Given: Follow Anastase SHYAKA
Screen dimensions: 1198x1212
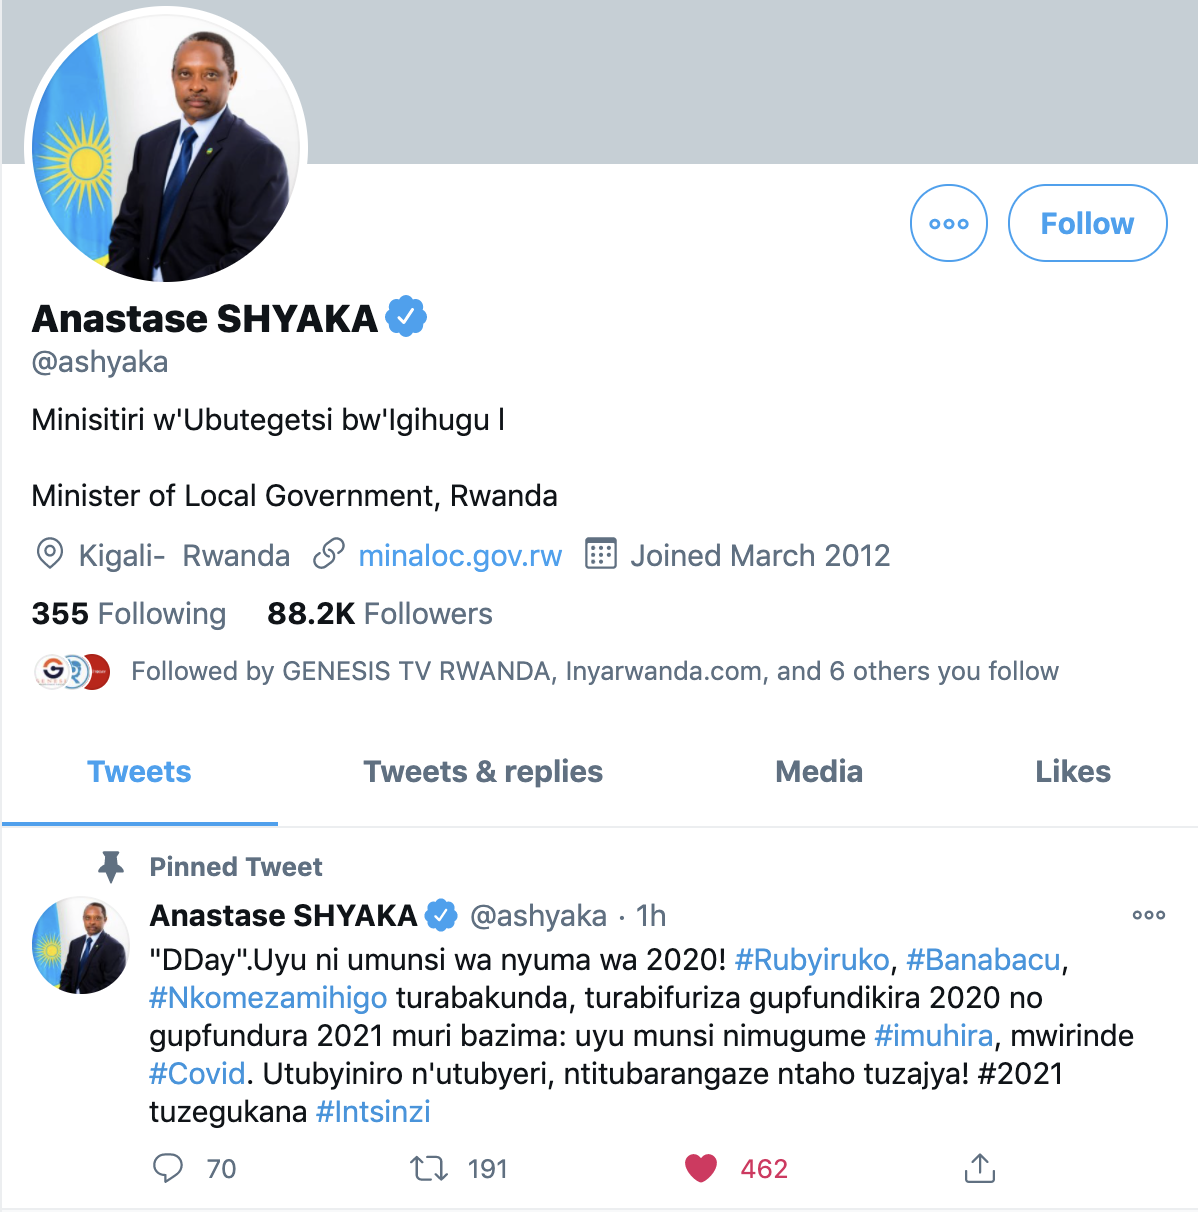Looking at the screenshot, I should tap(1087, 223).
